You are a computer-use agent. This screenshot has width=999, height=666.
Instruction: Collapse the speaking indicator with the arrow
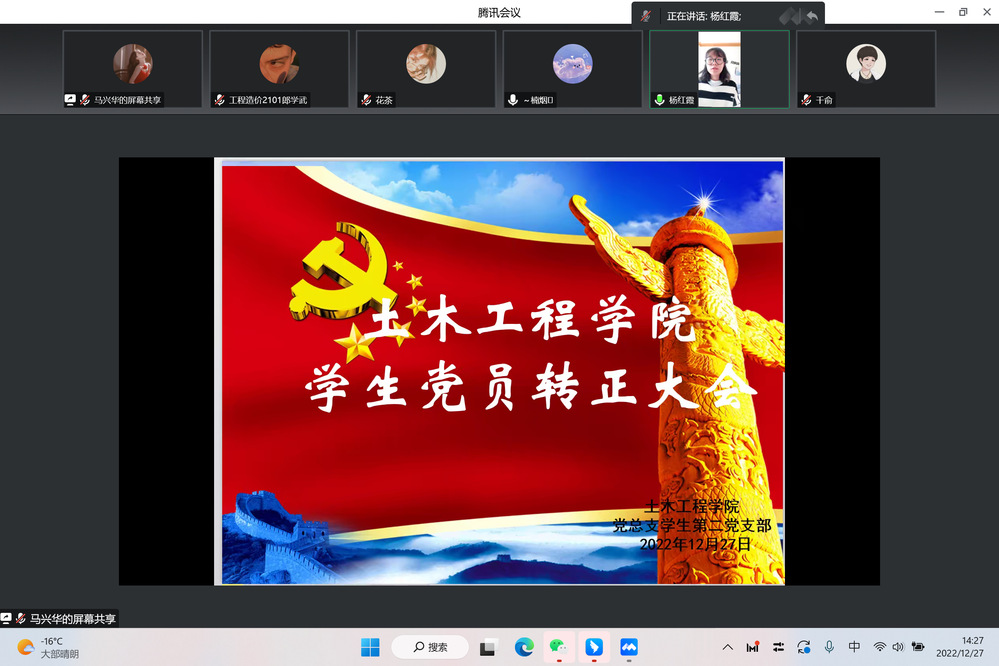[x=812, y=16]
